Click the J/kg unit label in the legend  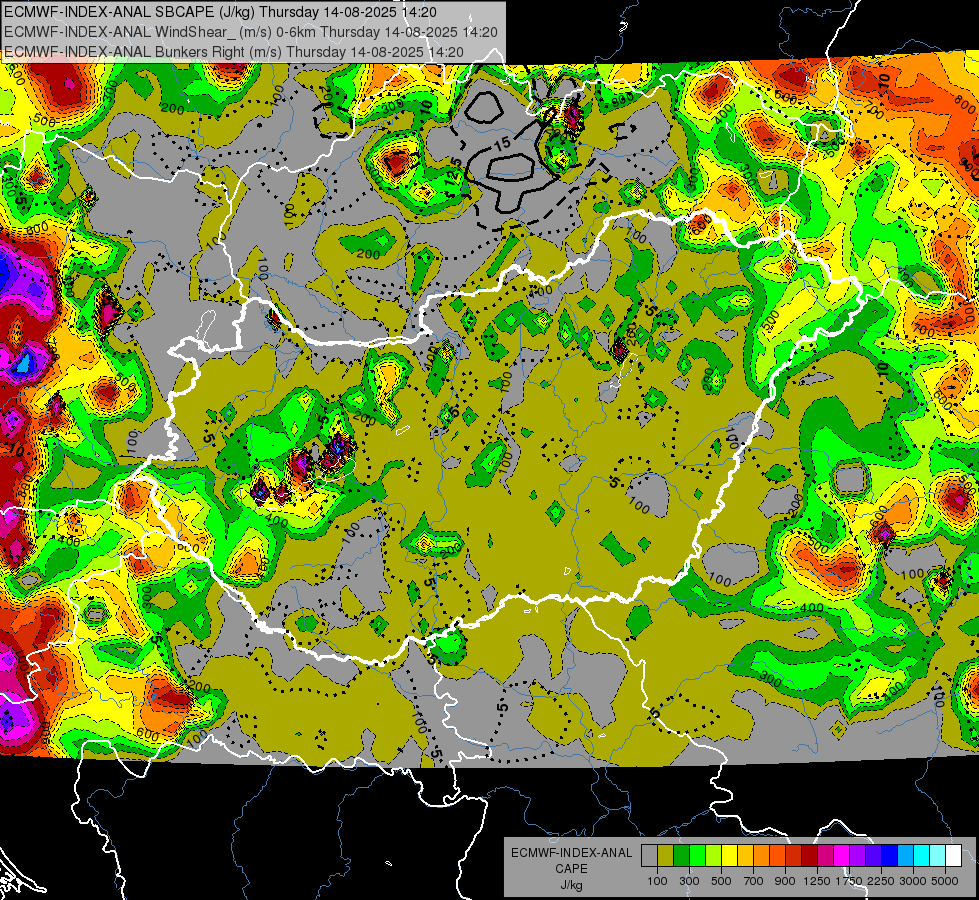[x=571, y=886]
